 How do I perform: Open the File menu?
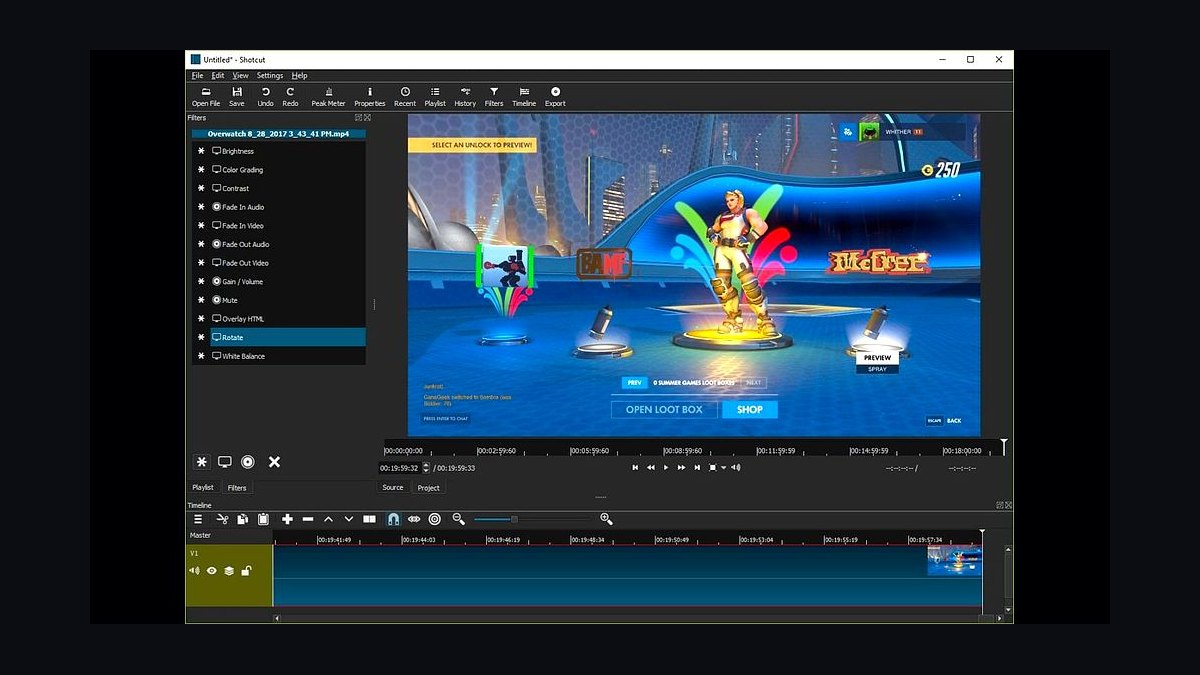pyautogui.click(x=197, y=75)
